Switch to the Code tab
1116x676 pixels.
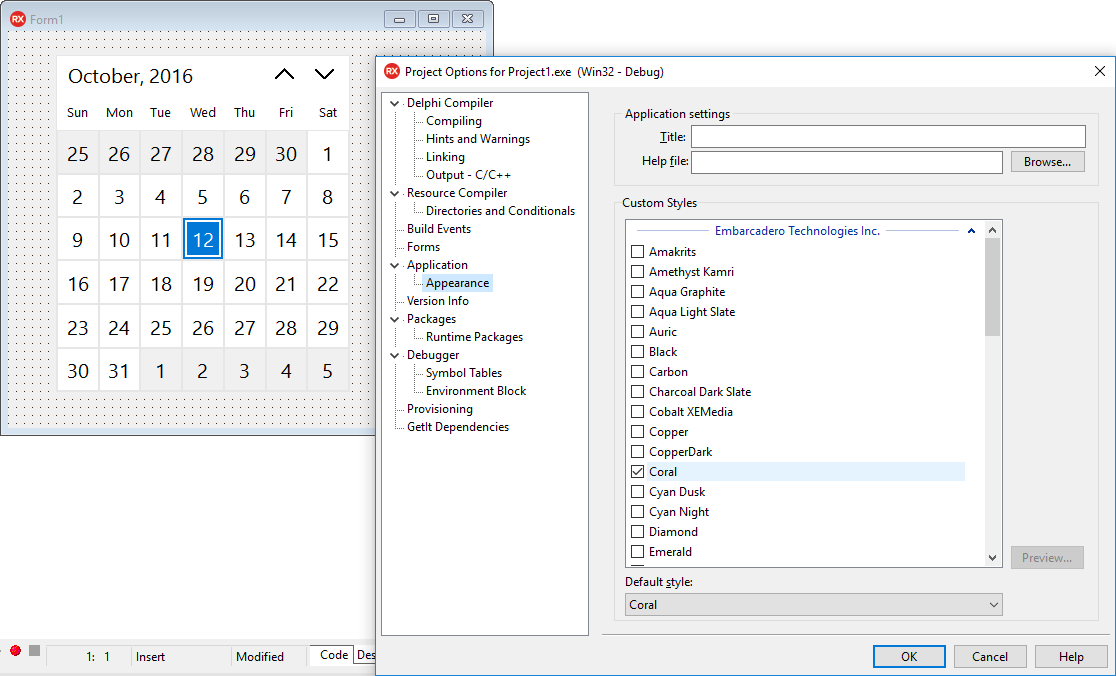pyautogui.click(x=333, y=655)
